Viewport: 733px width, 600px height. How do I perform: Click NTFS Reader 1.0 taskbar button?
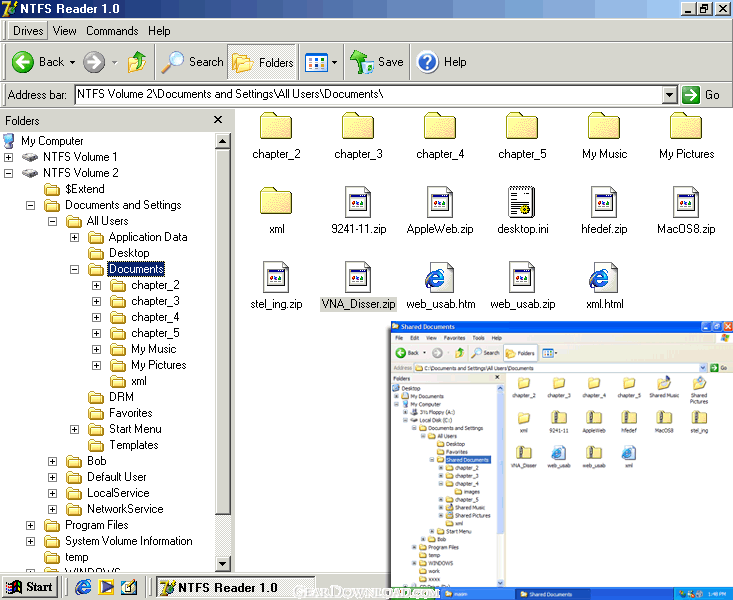click(x=236, y=587)
